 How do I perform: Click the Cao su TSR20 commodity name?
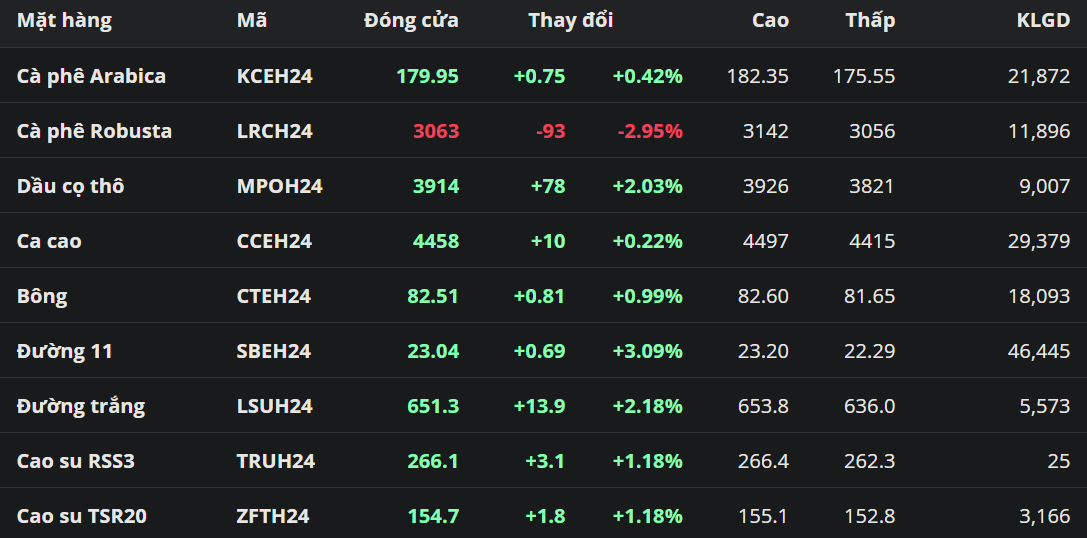point(82,516)
